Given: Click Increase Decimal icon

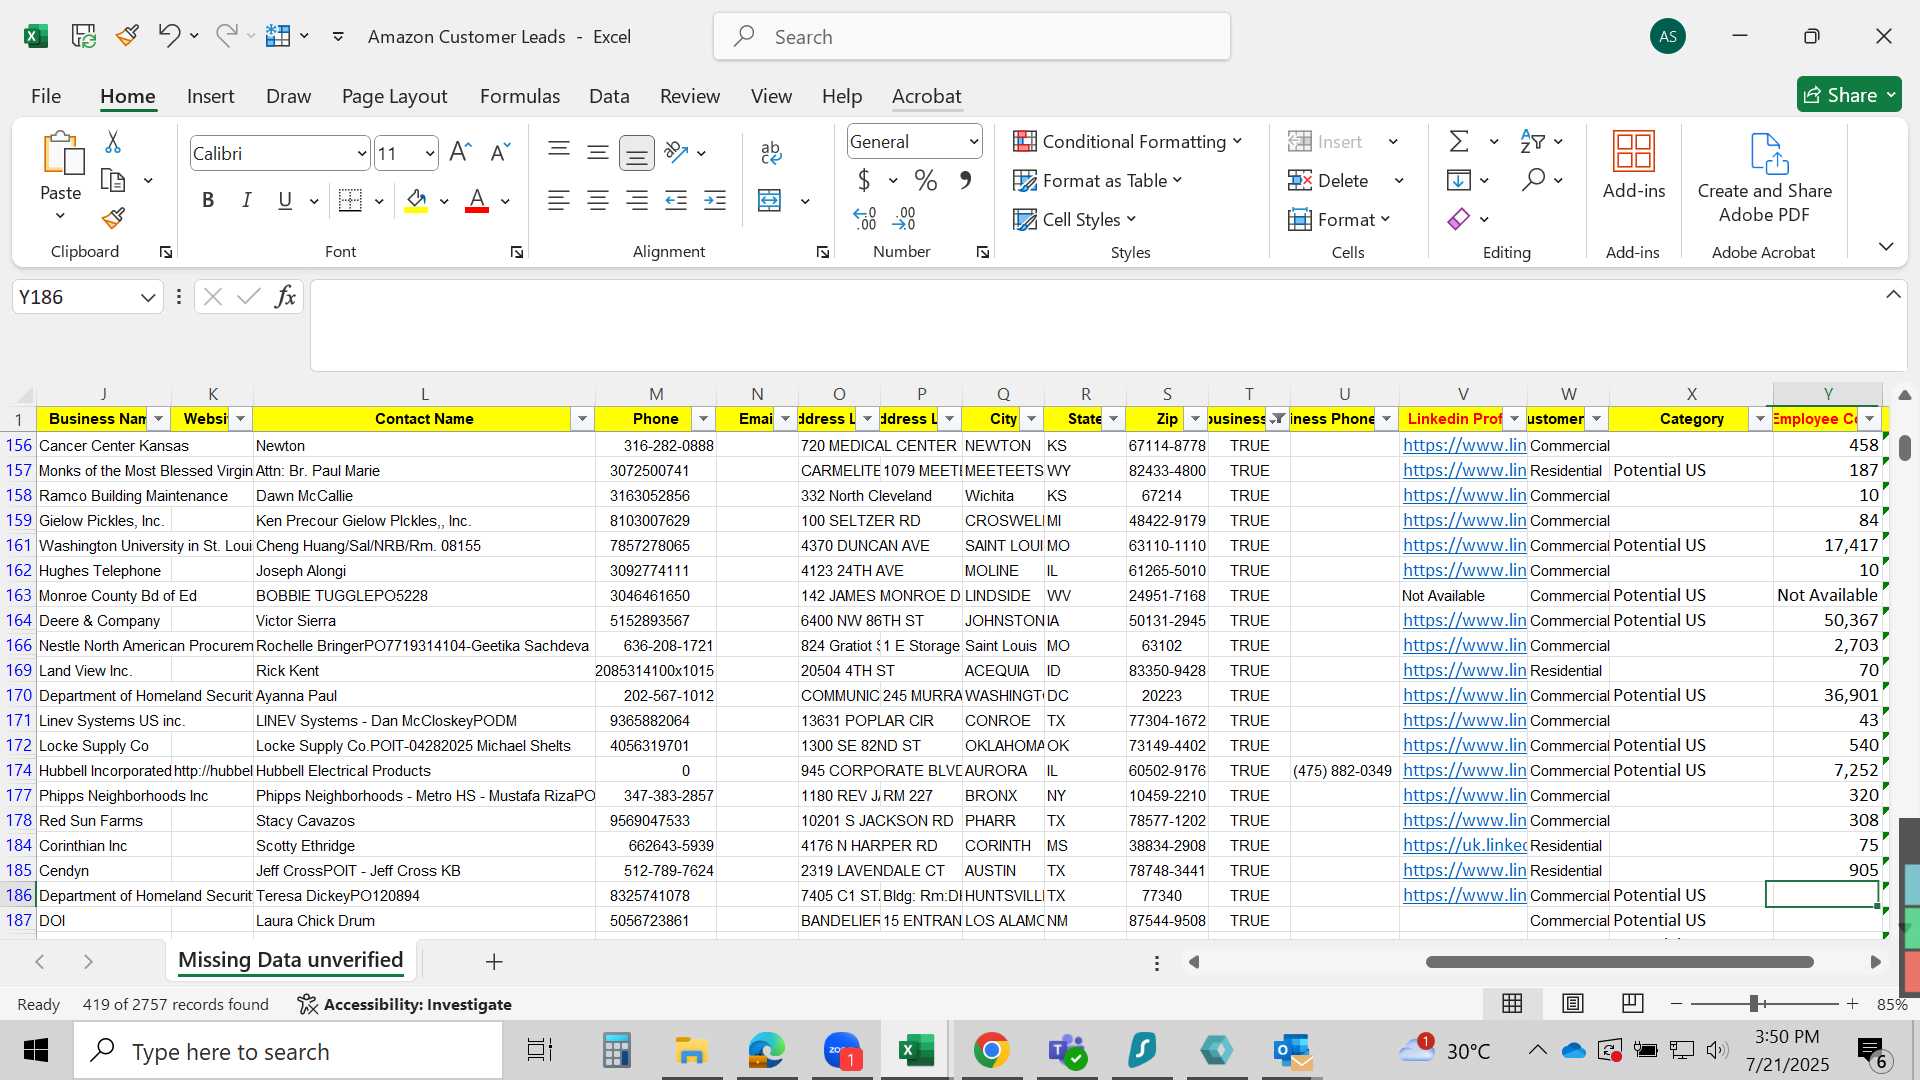Looking at the screenshot, I should coord(865,218).
